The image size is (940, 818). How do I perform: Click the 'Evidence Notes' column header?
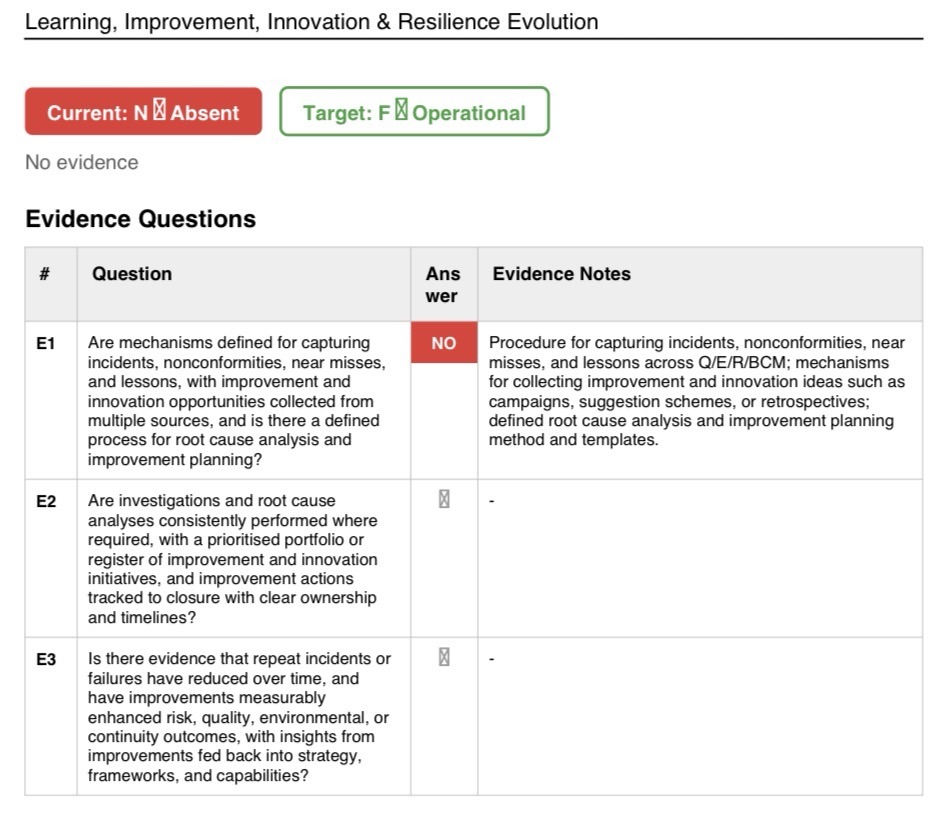[561, 274]
